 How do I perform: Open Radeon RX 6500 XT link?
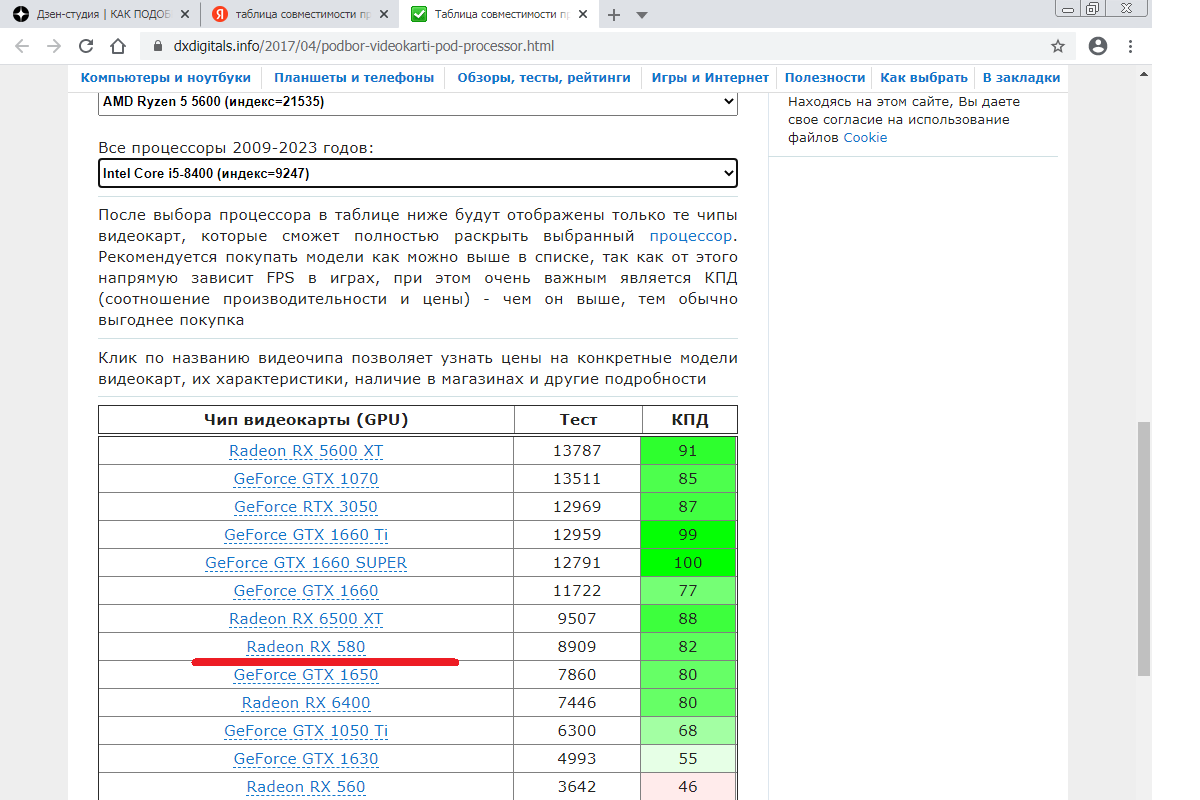click(x=306, y=619)
